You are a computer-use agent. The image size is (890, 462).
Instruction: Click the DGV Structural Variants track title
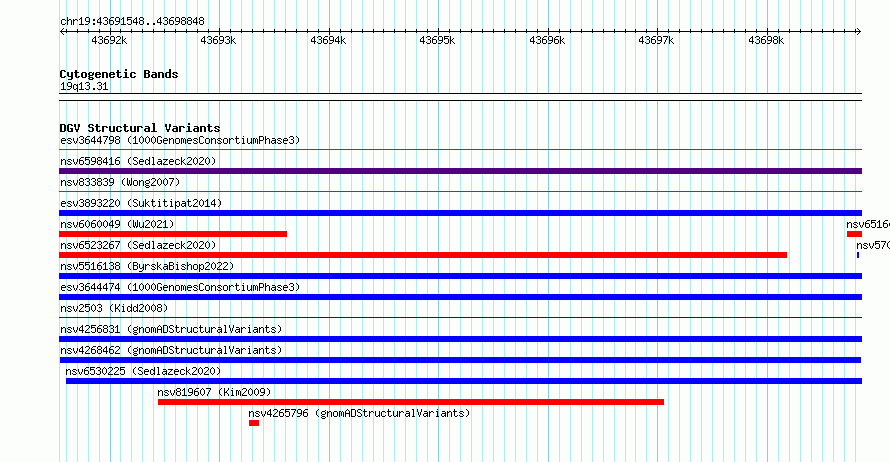[140, 128]
